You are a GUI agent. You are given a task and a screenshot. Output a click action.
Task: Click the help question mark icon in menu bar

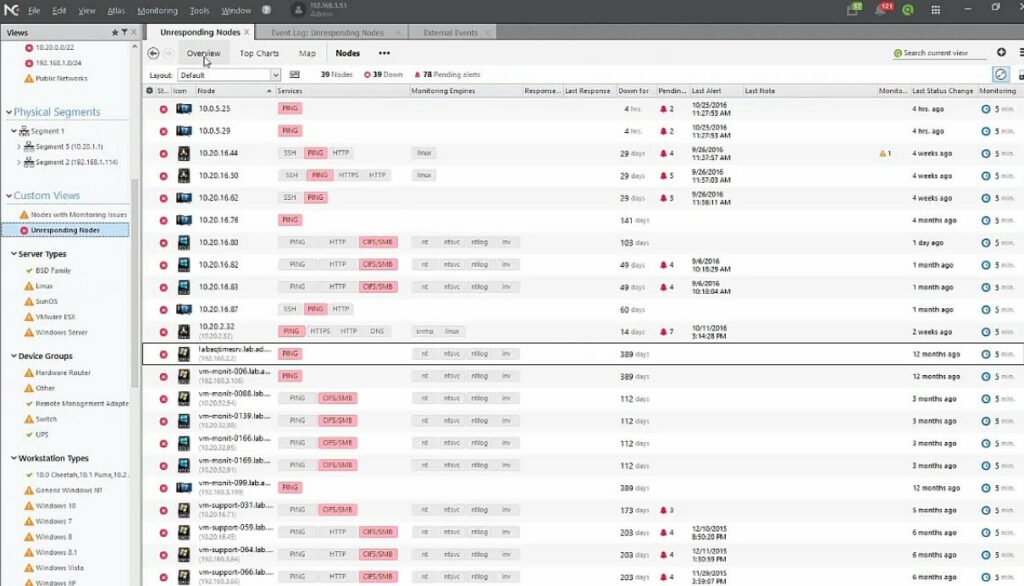click(x=266, y=10)
